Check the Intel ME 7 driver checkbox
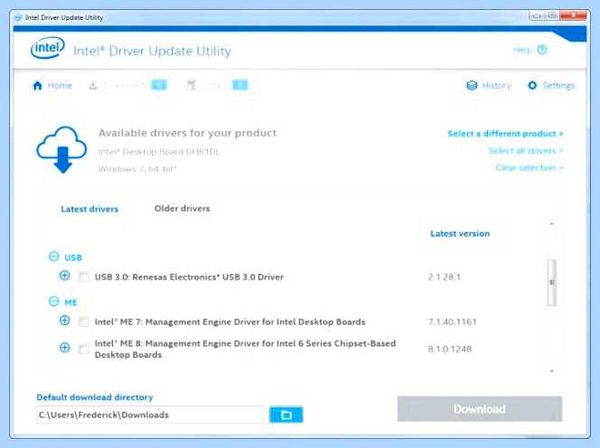600x448 pixels. [x=83, y=322]
